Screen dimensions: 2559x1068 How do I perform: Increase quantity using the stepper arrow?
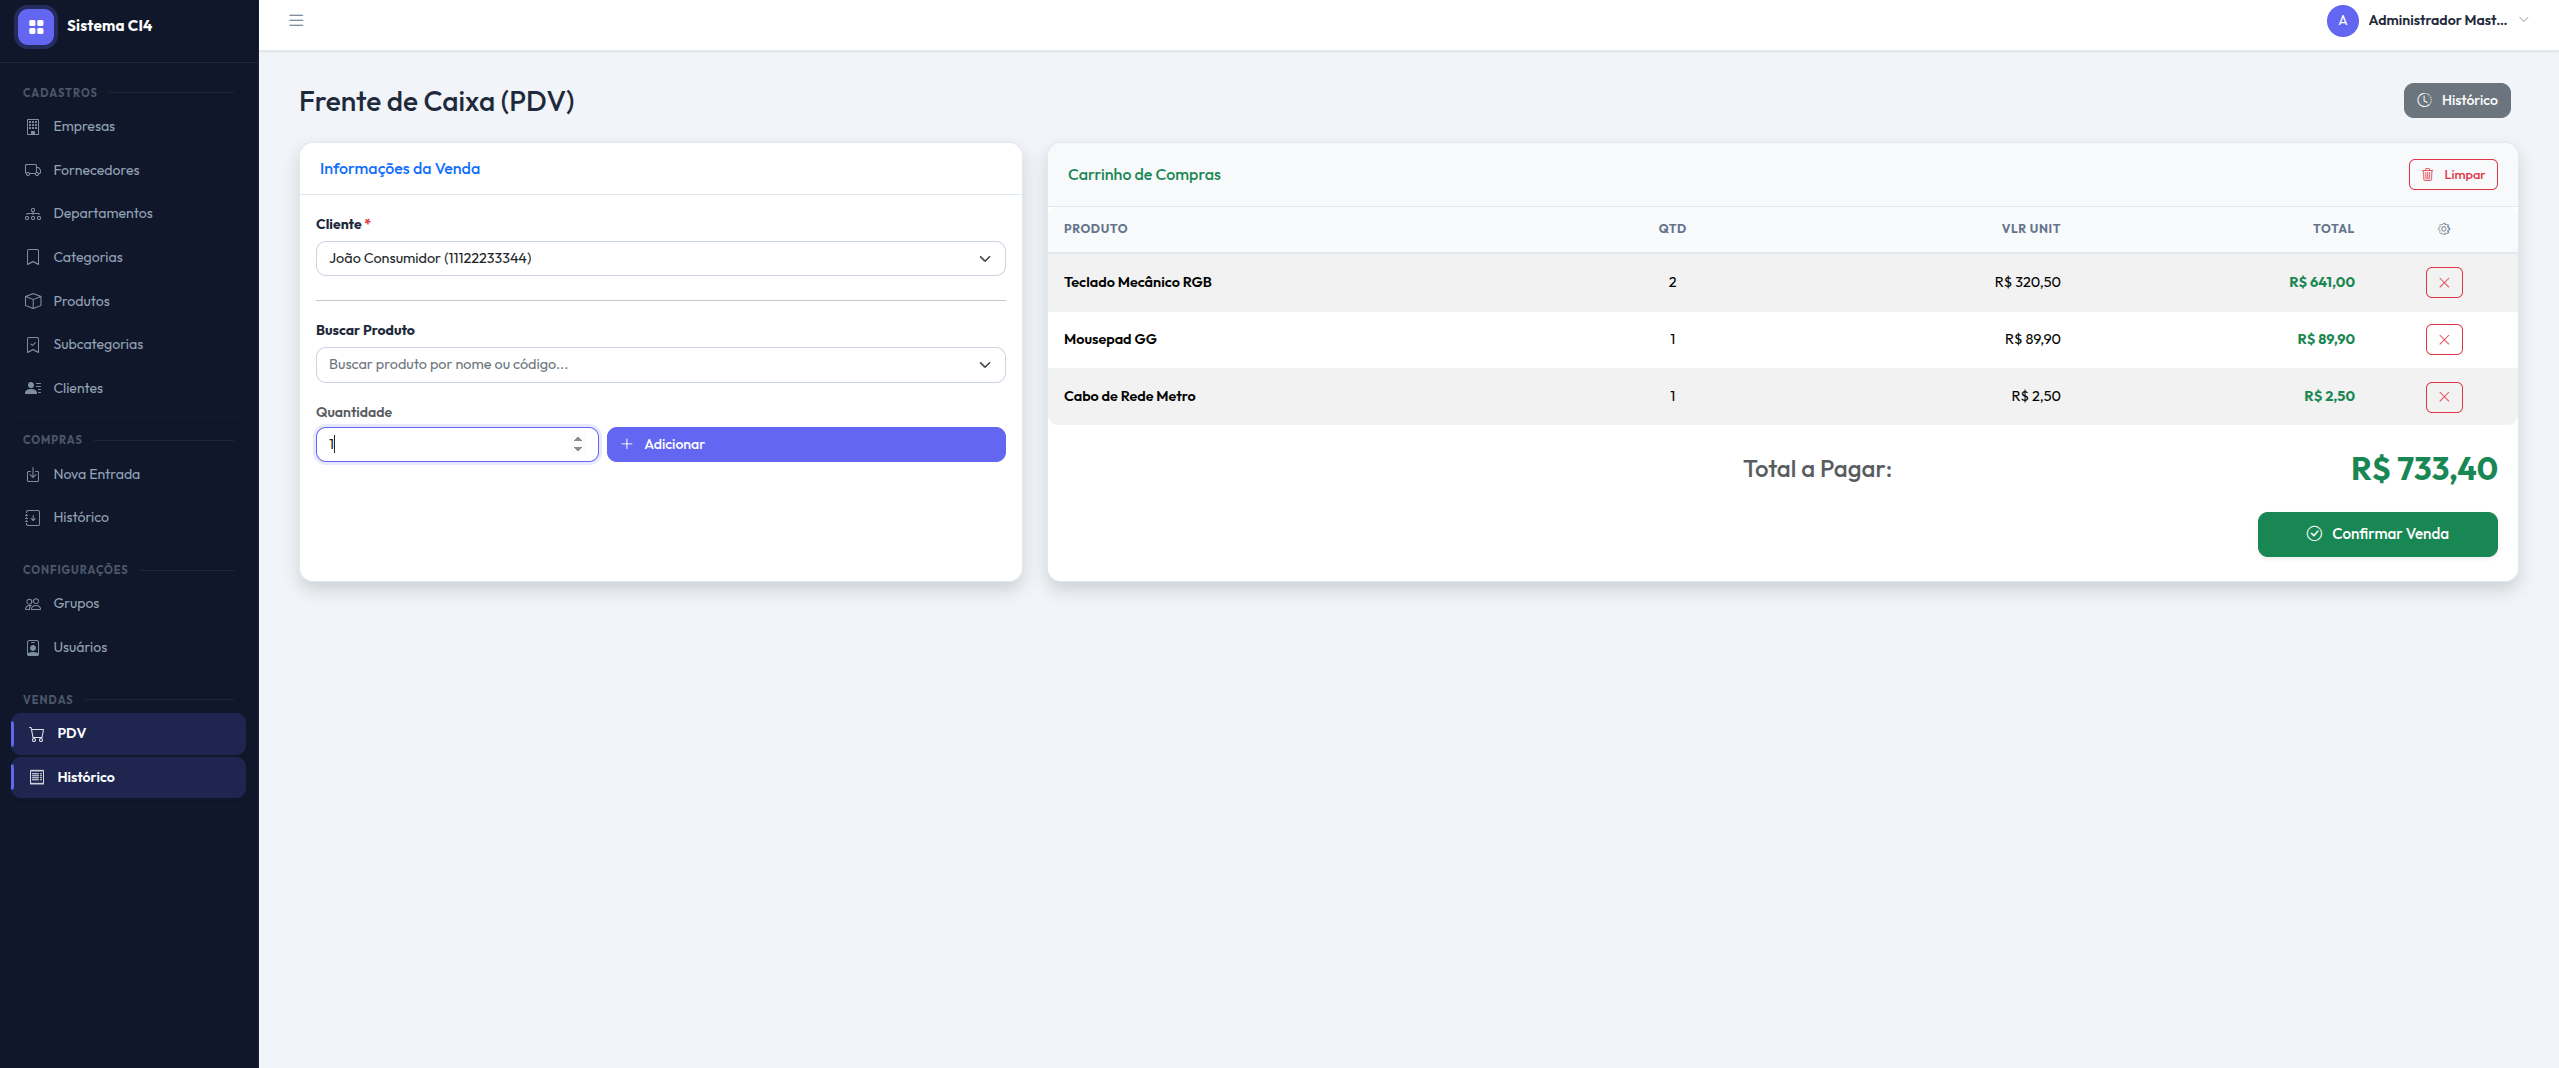click(578, 438)
